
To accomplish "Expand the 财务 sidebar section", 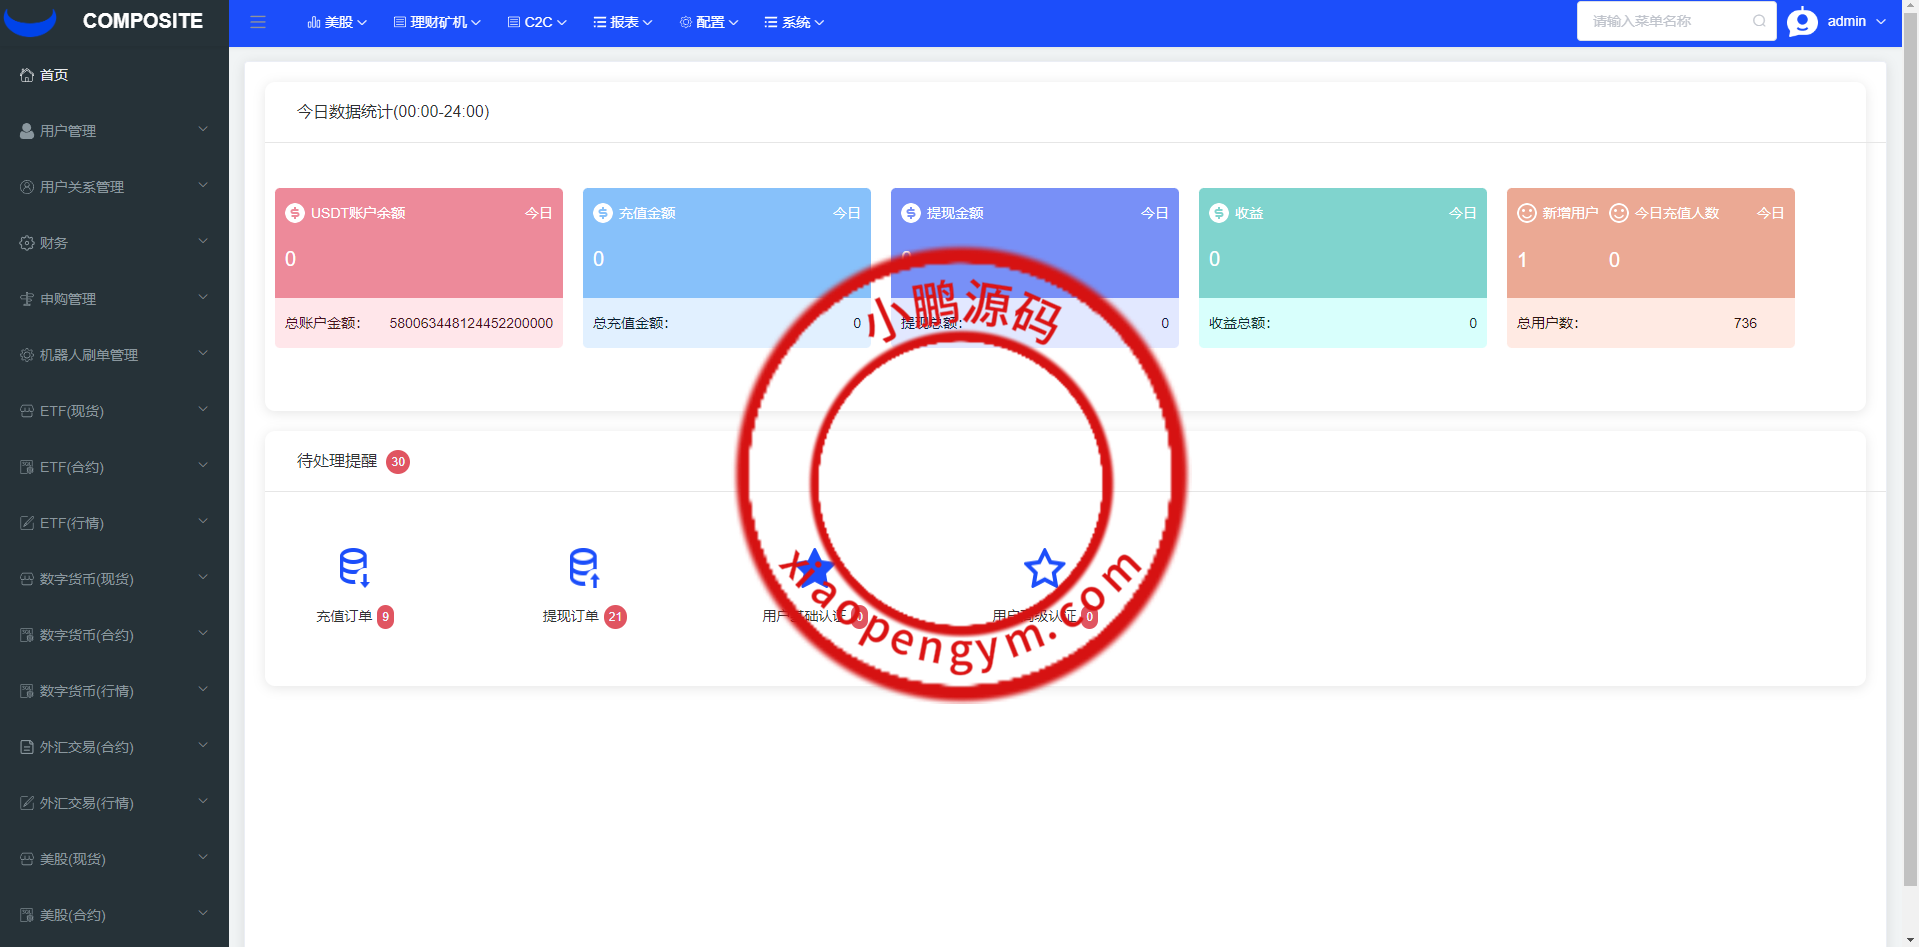I will [x=114, y=243].
